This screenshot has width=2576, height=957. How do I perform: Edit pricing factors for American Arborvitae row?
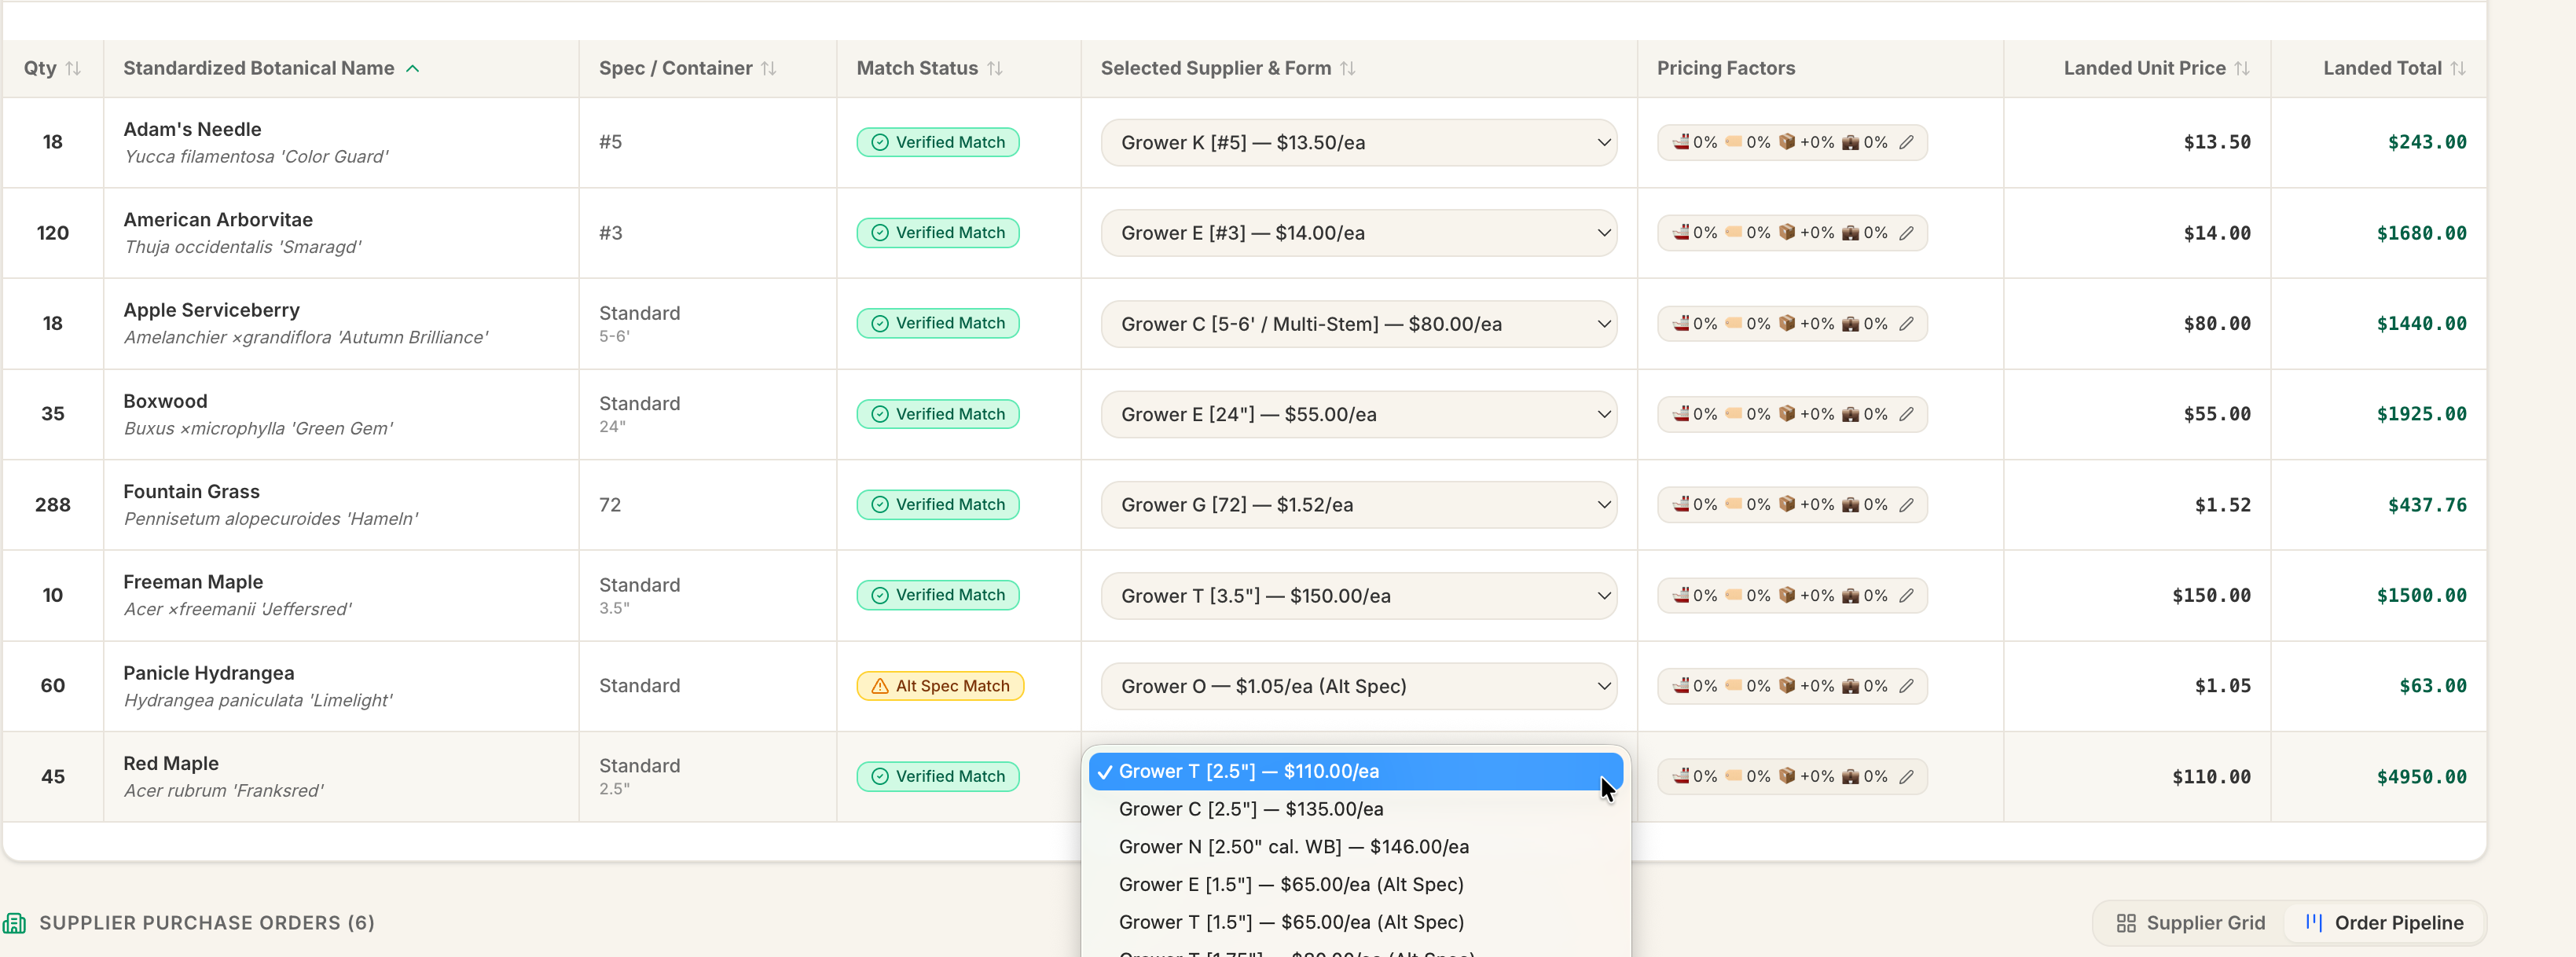click(1906, 233)
